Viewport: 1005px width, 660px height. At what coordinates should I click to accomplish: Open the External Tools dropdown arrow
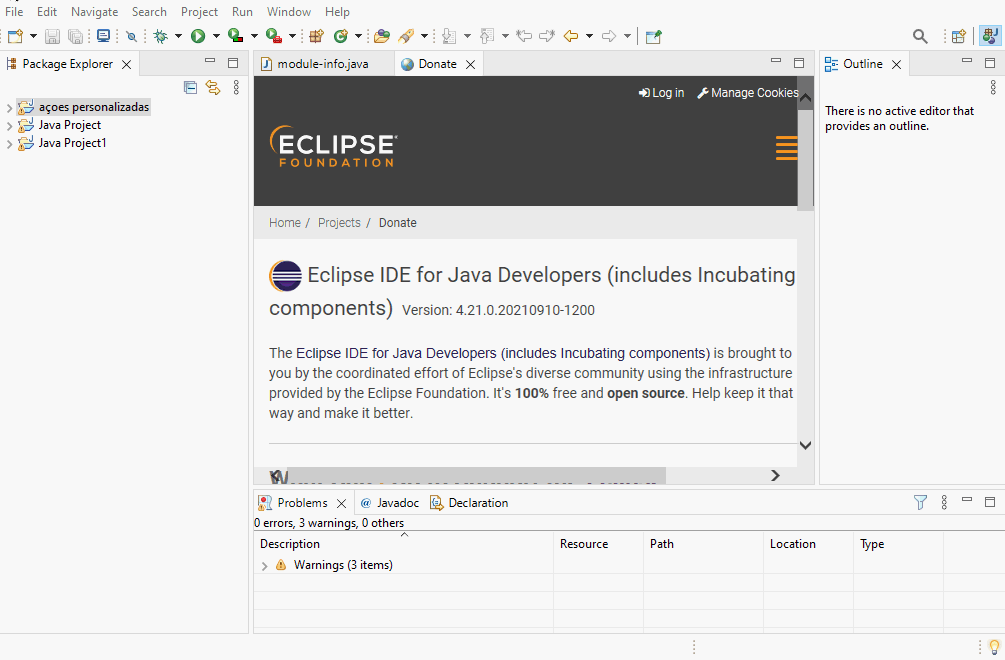pos(292,37)
